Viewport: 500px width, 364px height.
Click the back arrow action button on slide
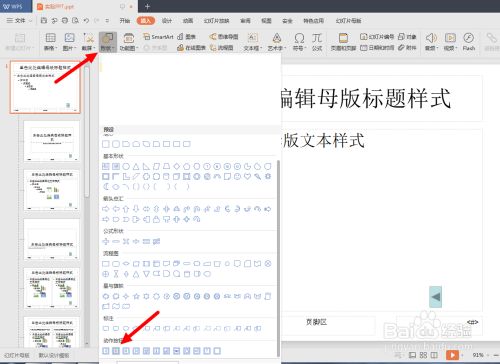click(435, 296)
